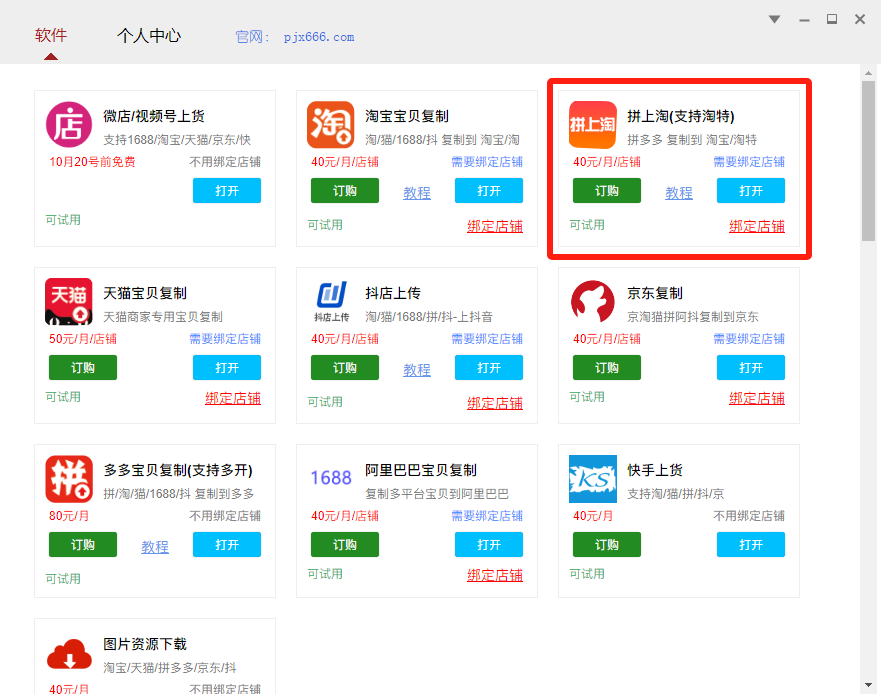
Task: Open the 教程 link for 淘宝宝贝复制
Action: (x=417, y=193)
